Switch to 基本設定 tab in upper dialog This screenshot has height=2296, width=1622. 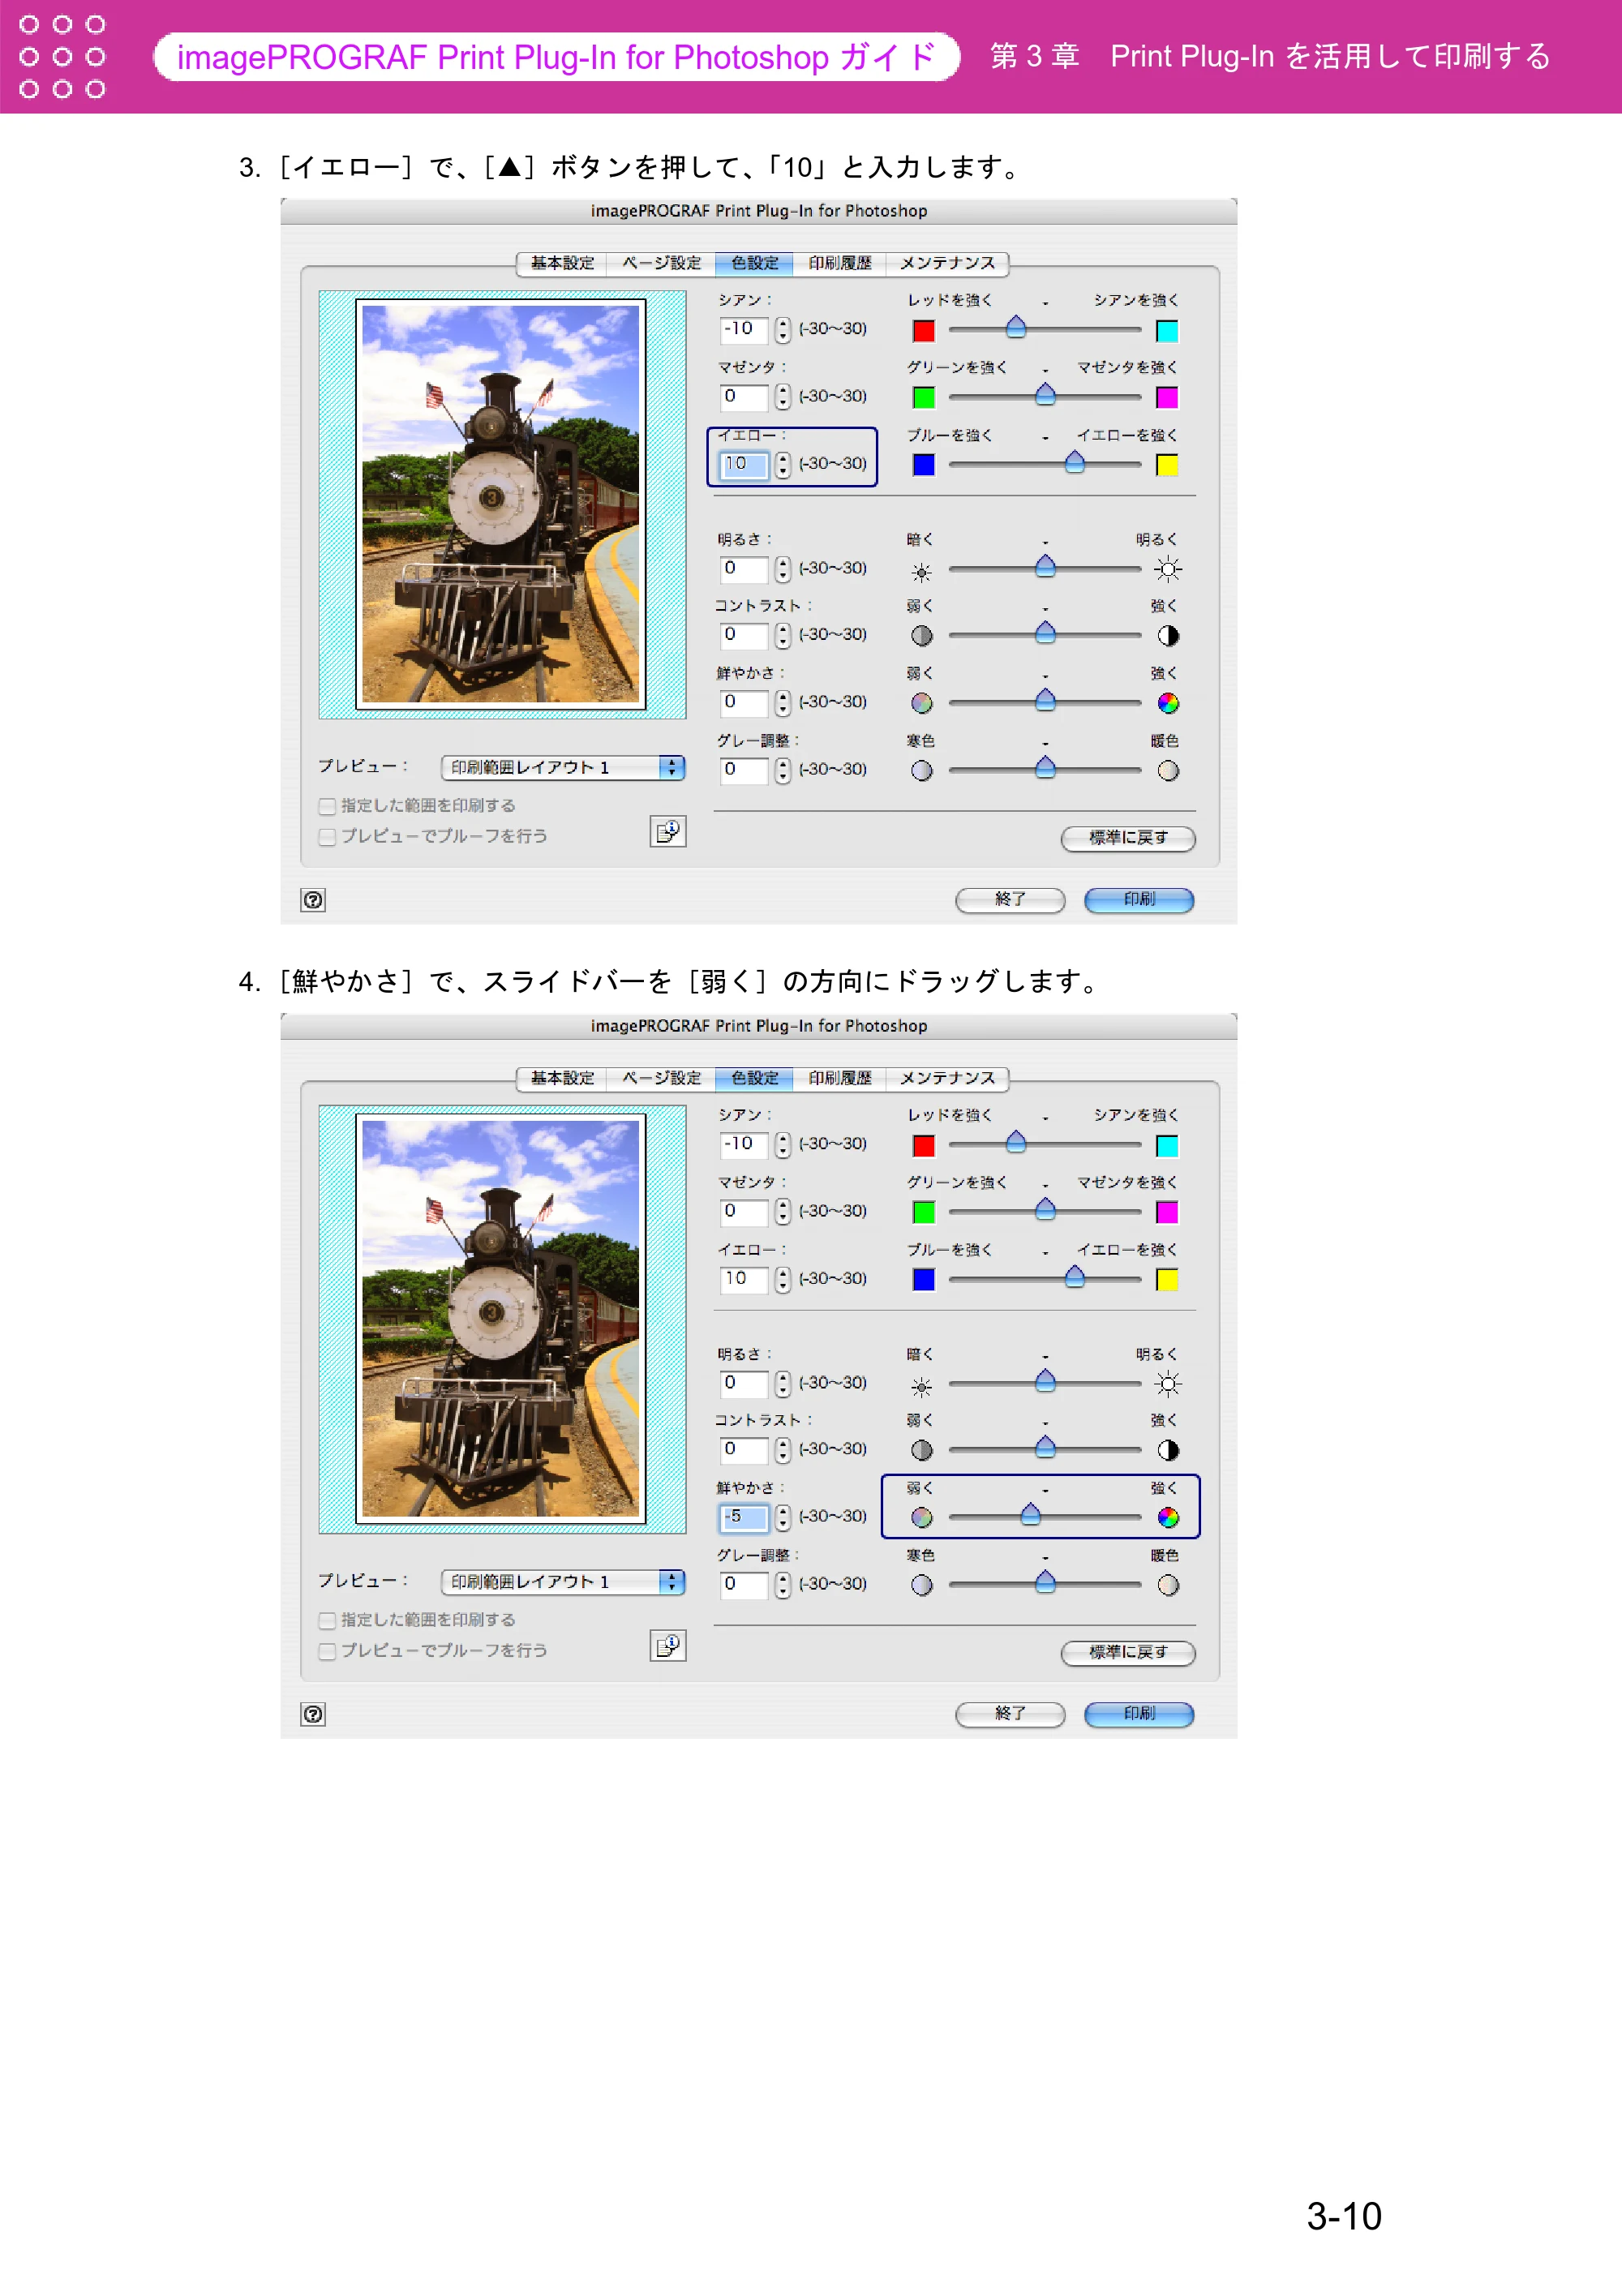coord(562,263)
